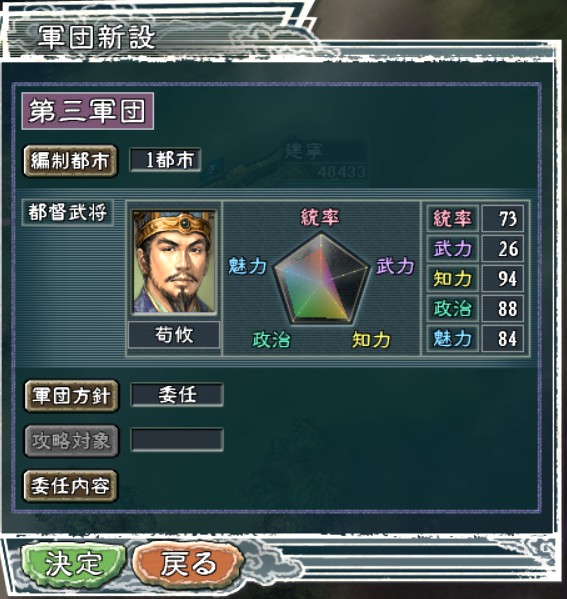Click the 第三軍団 corps name header

coord(88,111)
